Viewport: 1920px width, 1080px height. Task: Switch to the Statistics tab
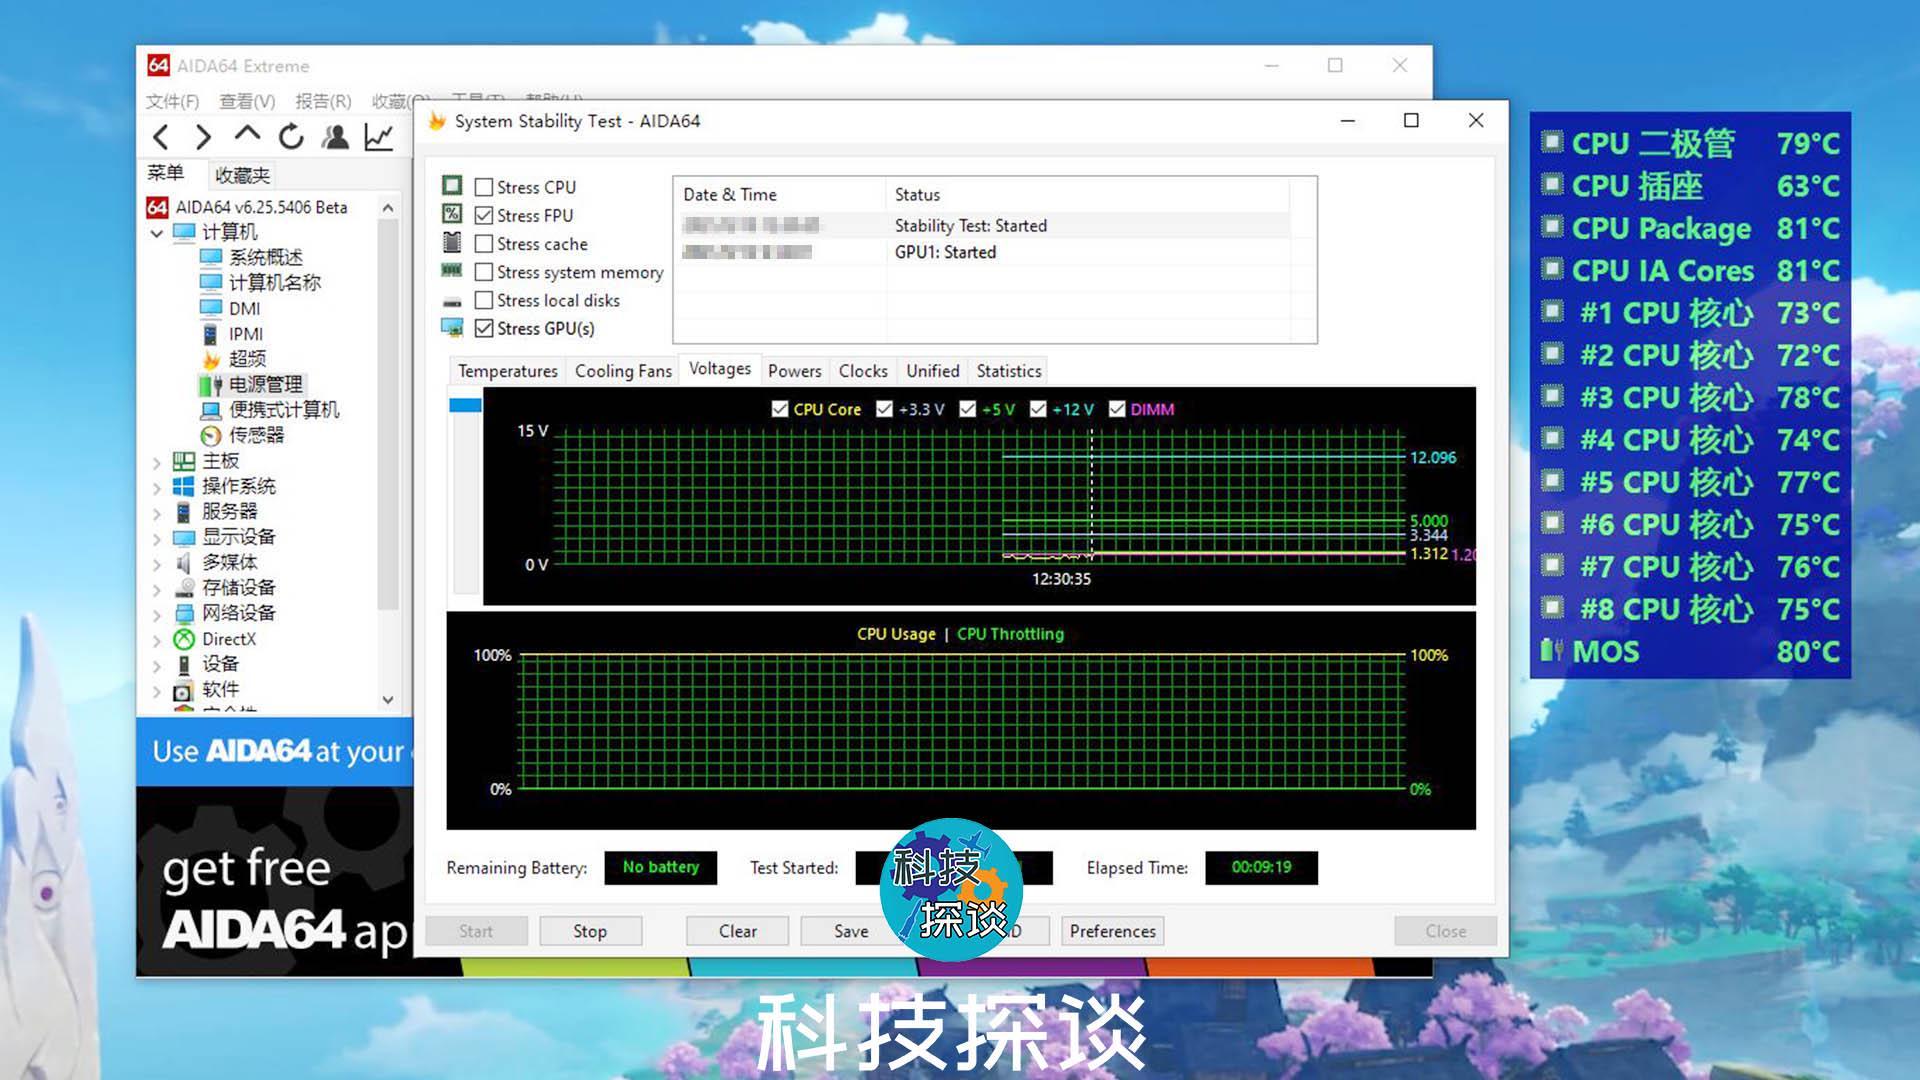[x=1005, y=371]
